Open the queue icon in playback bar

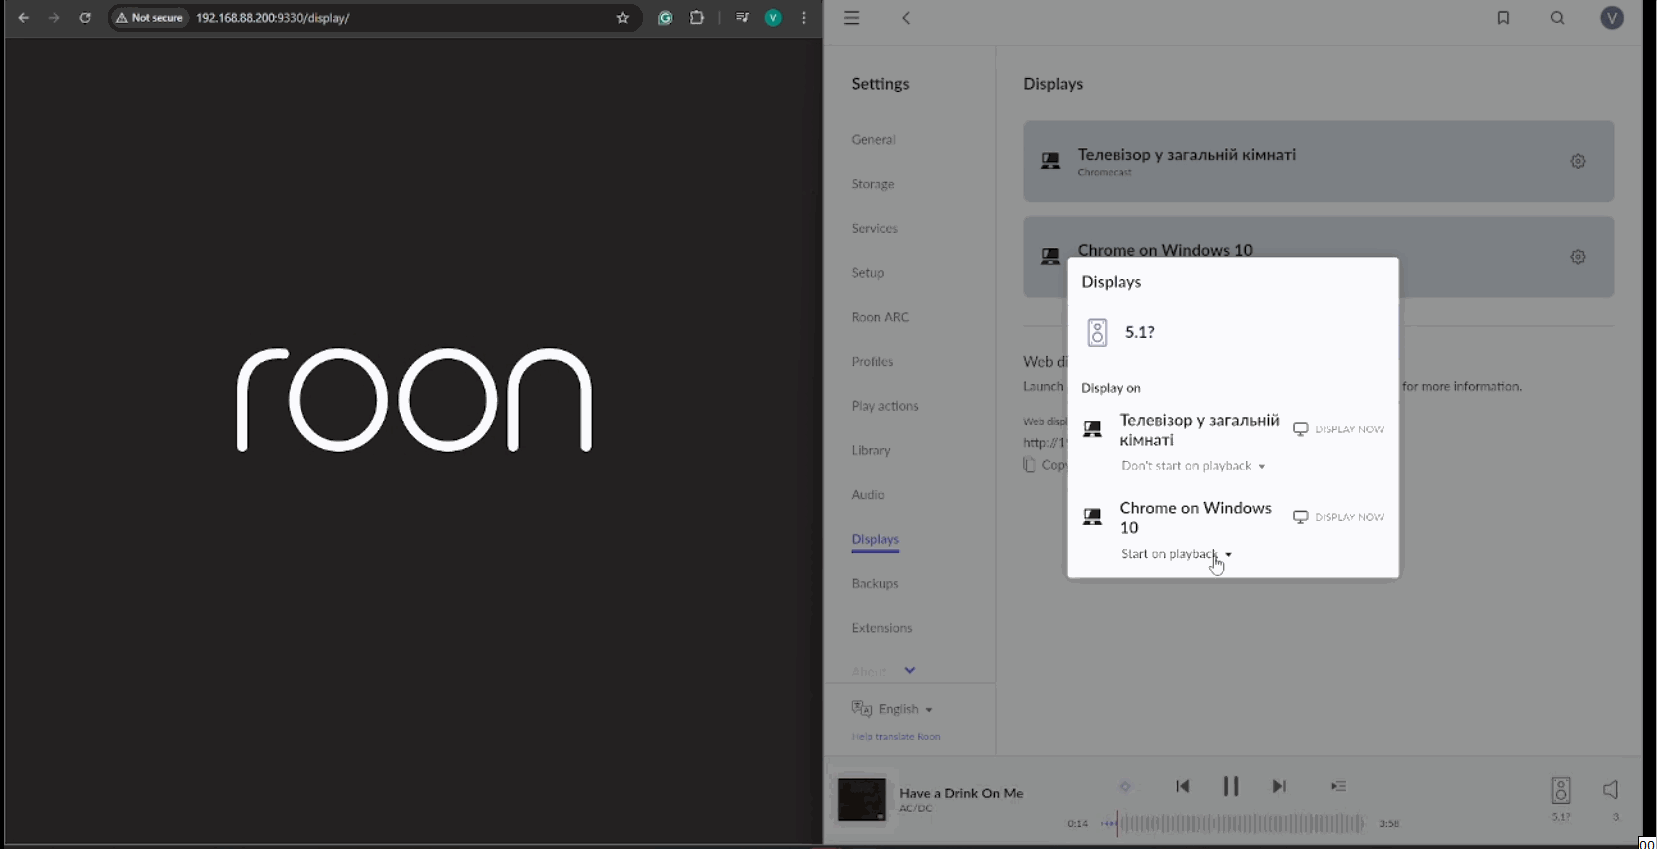pyautogui.click(x=1338, y=786)
